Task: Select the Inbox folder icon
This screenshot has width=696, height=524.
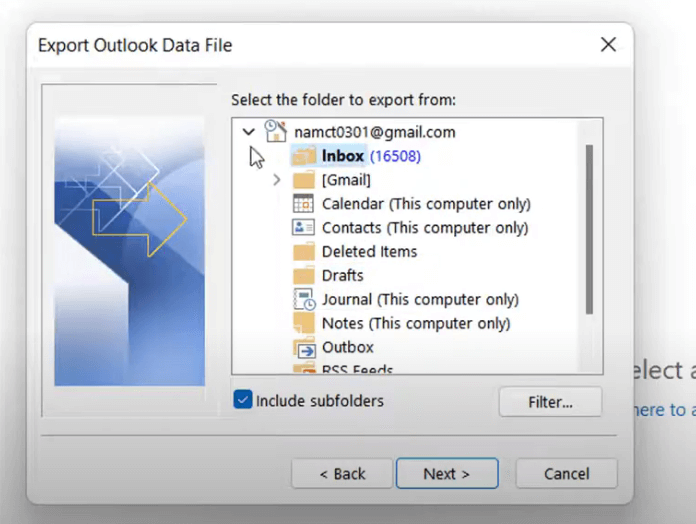Action: coord(304,156)
